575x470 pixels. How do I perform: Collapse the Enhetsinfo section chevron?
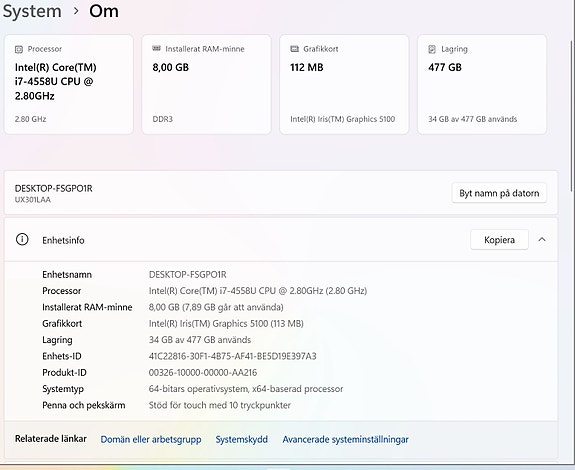[x=542, y=240]
